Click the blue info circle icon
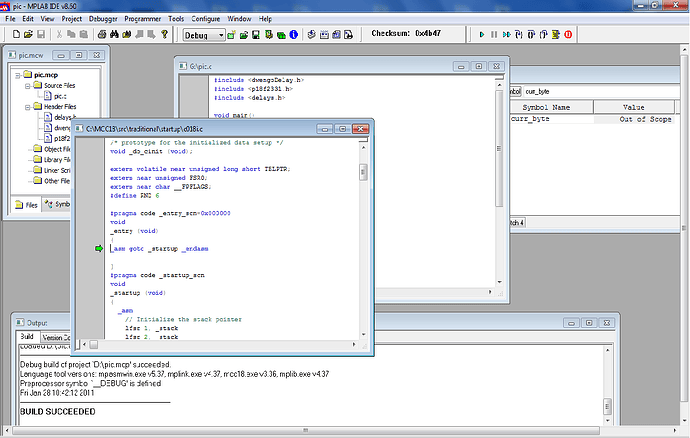 (294, 35)
